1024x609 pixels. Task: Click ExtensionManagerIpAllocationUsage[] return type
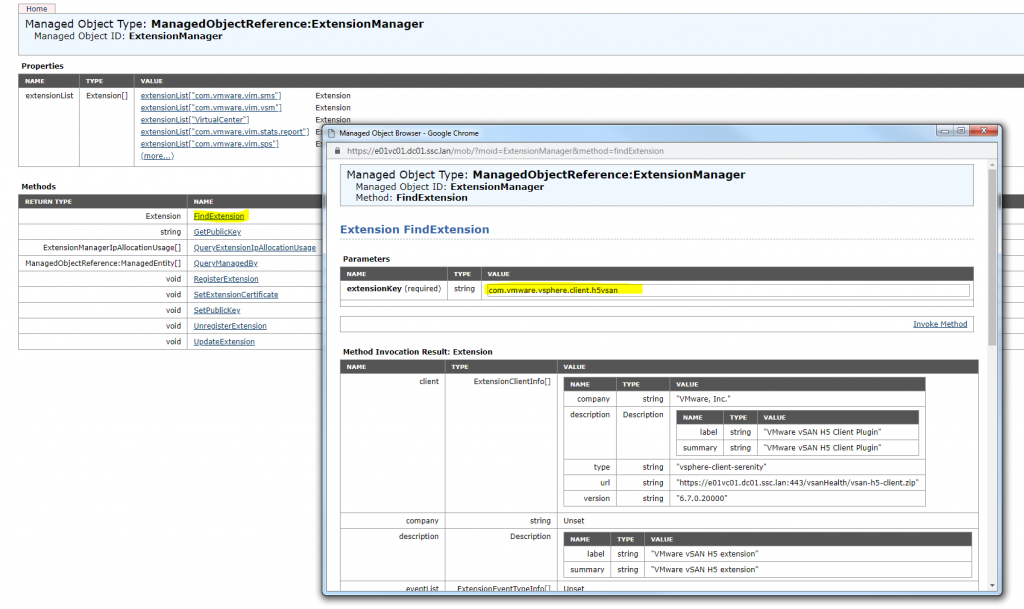[112, 247]
